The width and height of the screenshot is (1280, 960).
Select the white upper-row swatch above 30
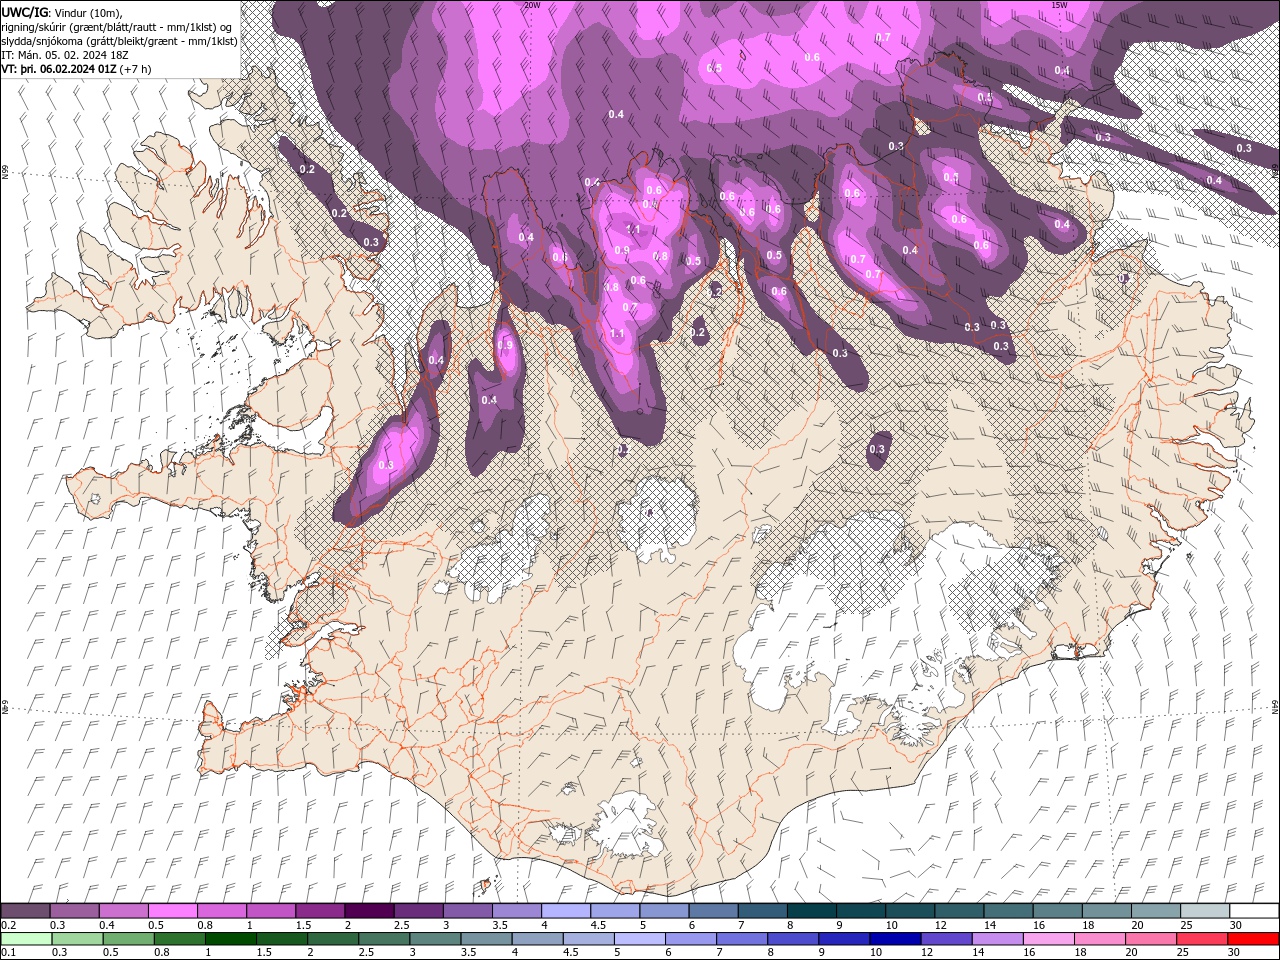click(1253, 911)
